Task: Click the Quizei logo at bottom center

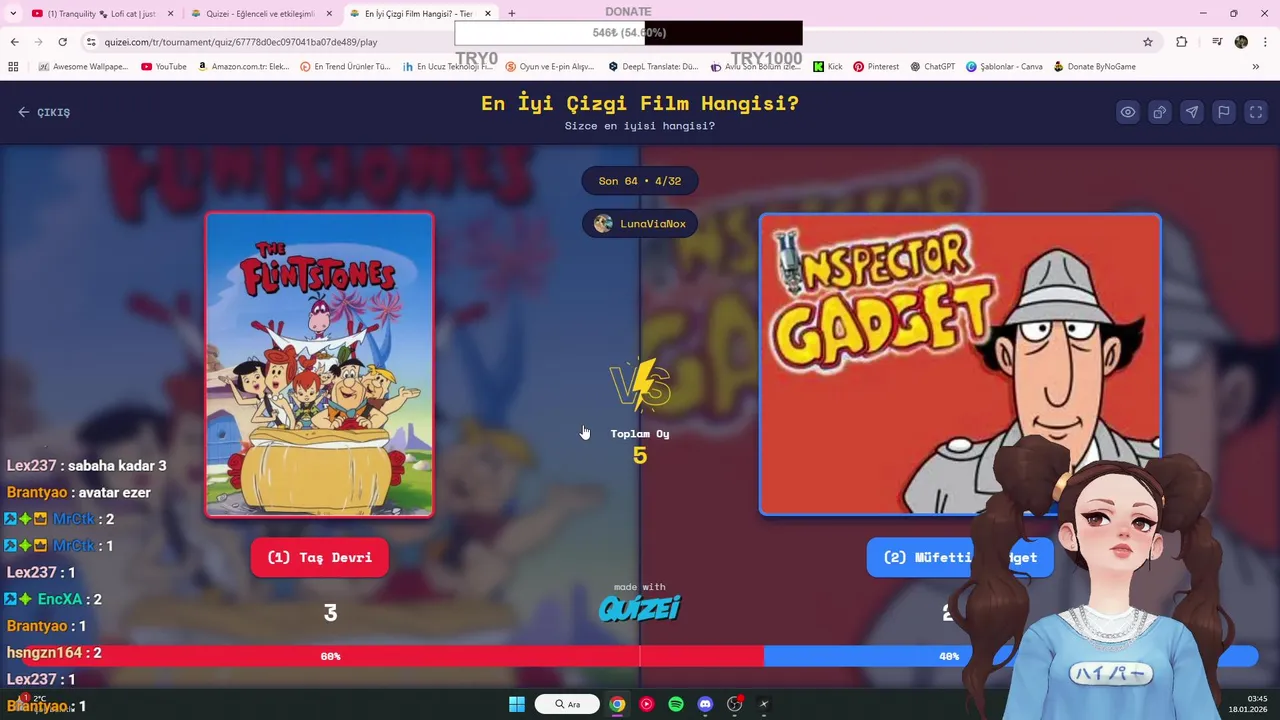Action: 640,607
